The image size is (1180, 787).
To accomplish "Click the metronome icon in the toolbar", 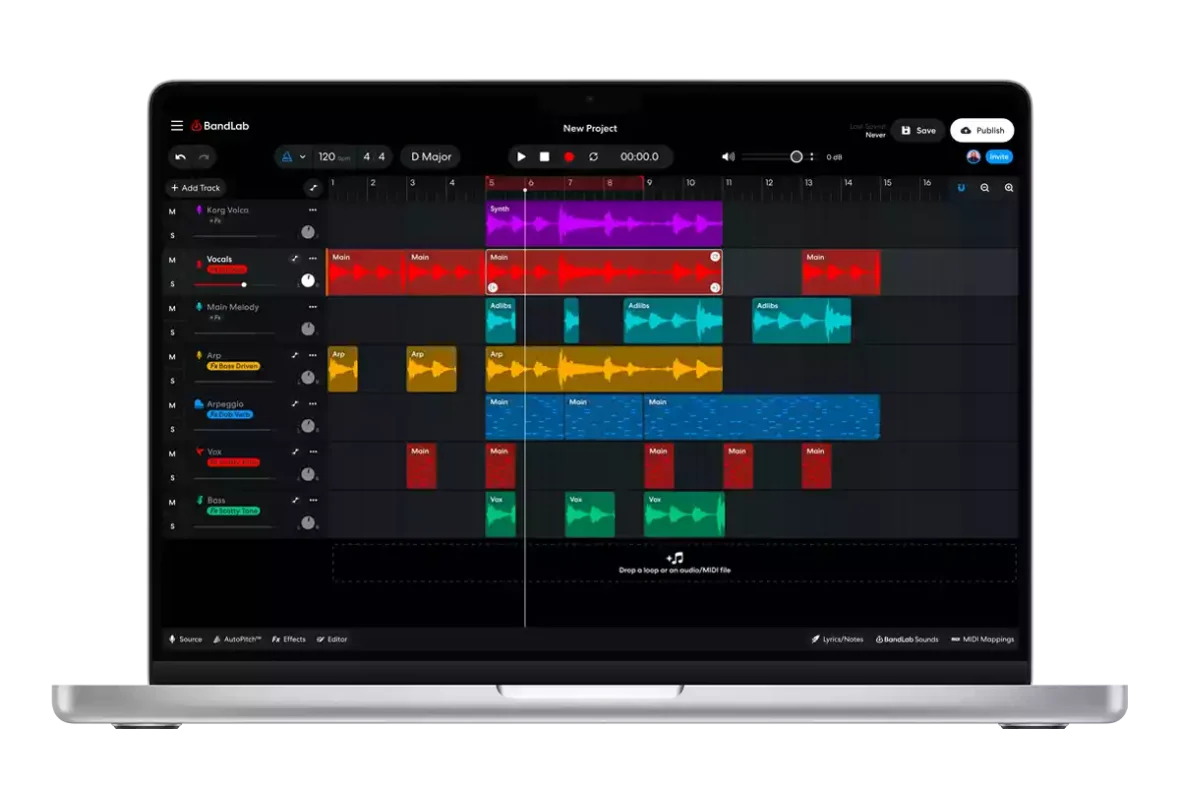I will (x=286, y=157).
